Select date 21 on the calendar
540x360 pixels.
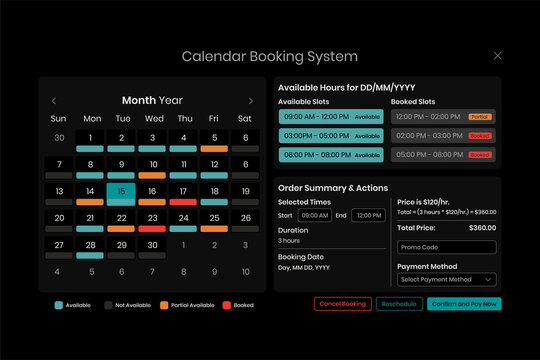click(90, 221)
